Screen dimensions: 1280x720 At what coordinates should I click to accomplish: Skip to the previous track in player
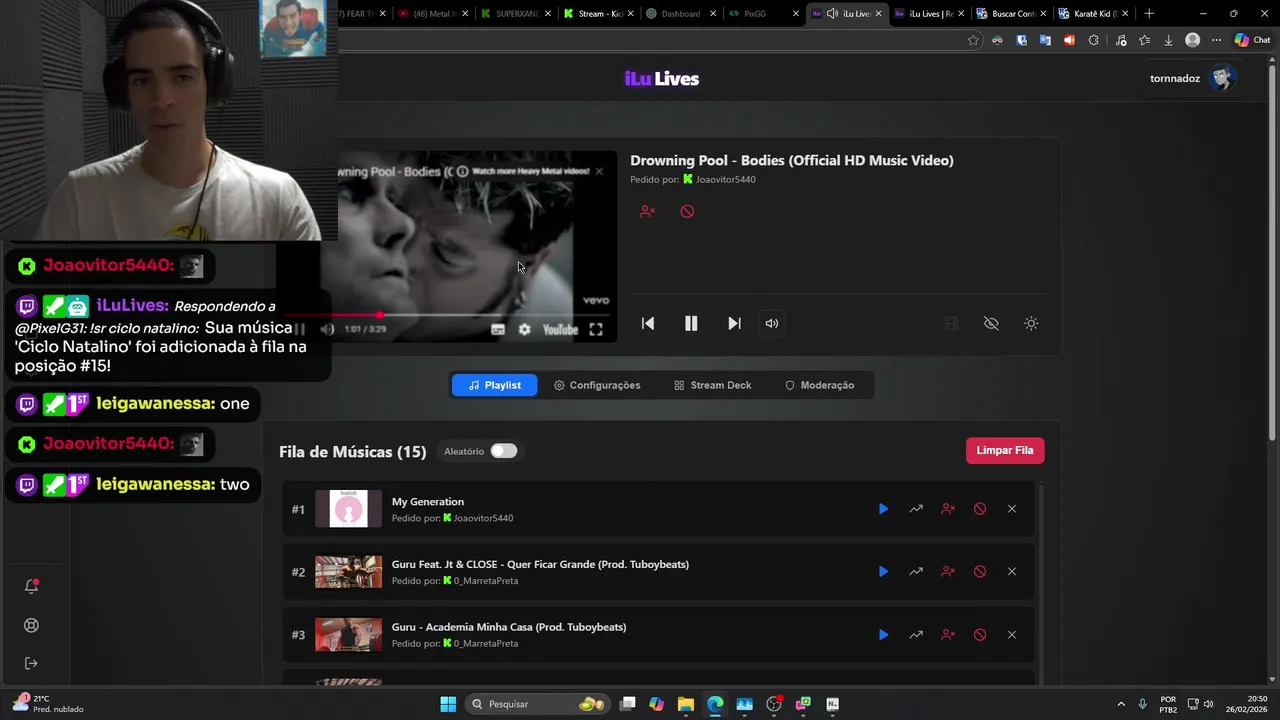coord(648,323)
